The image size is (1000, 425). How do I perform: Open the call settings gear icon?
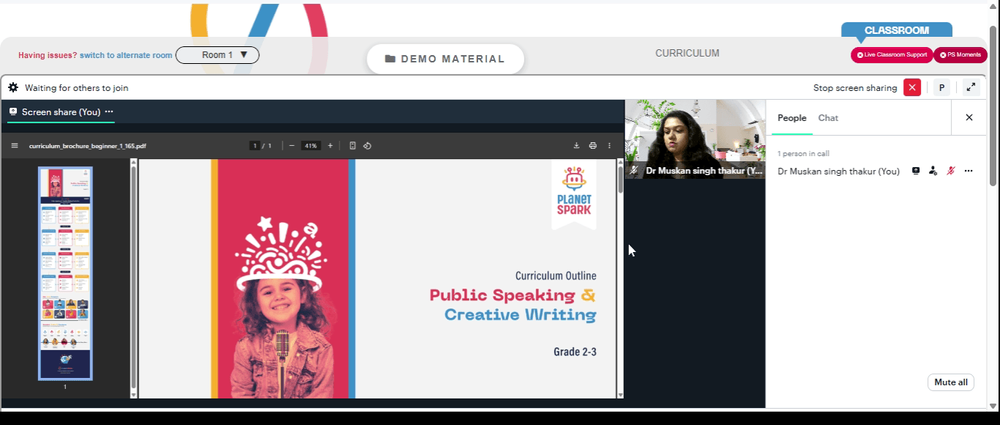[x=13, y=87]
